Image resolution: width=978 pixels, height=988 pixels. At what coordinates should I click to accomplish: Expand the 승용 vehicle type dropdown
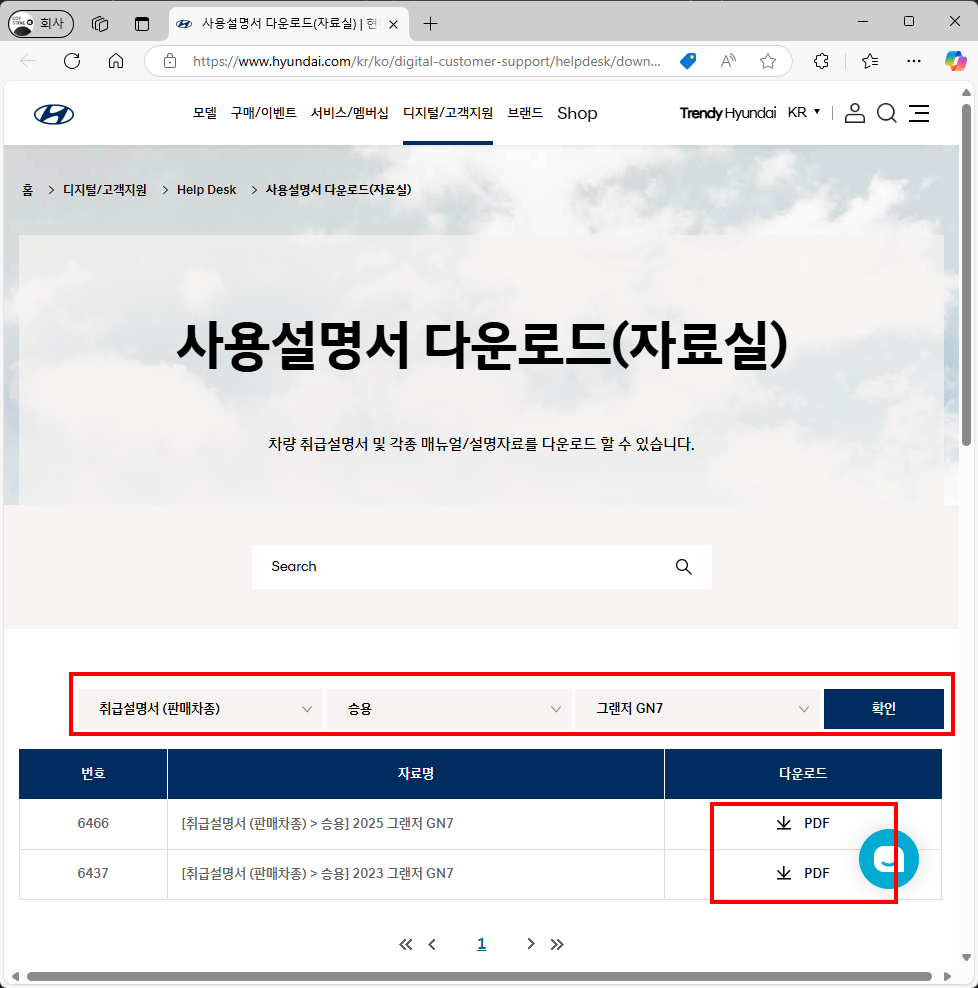click(x=449, y=709)
